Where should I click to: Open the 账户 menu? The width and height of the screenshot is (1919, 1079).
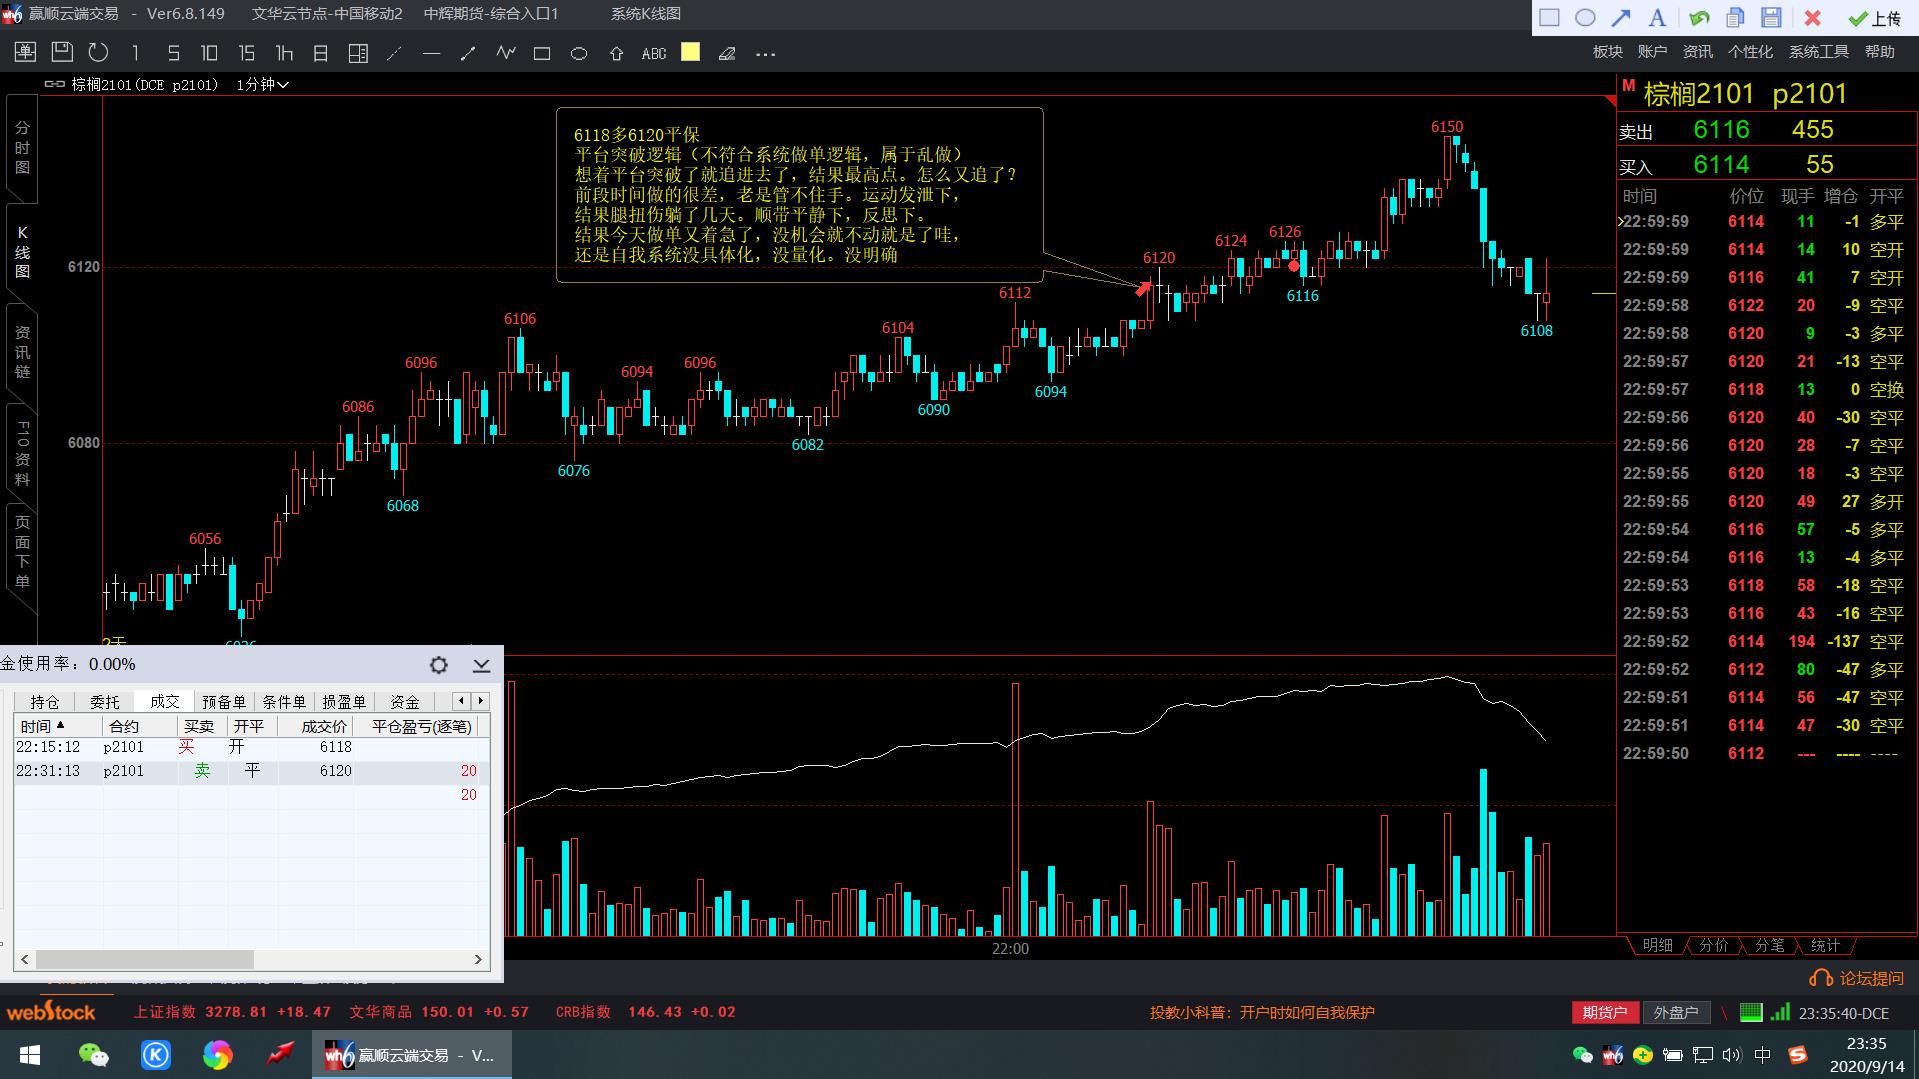[x=1652, y=52]
